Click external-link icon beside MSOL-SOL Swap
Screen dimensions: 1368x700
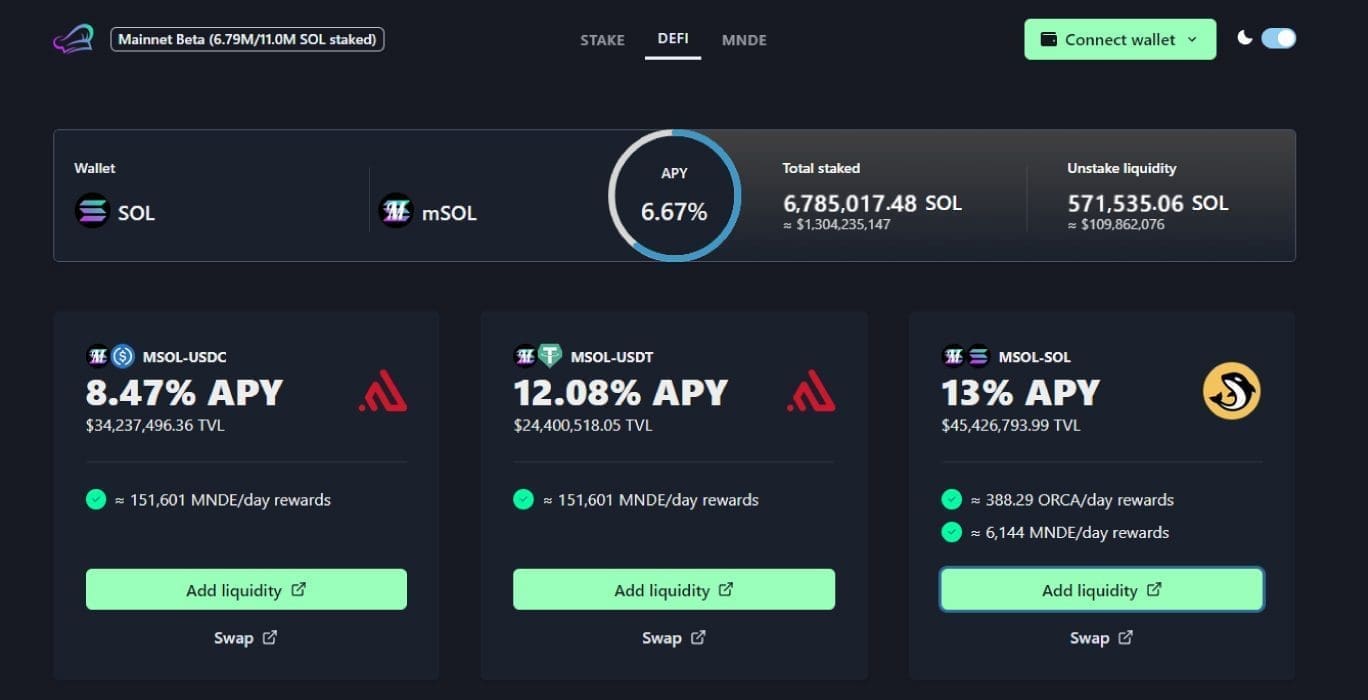(1125, 637)
